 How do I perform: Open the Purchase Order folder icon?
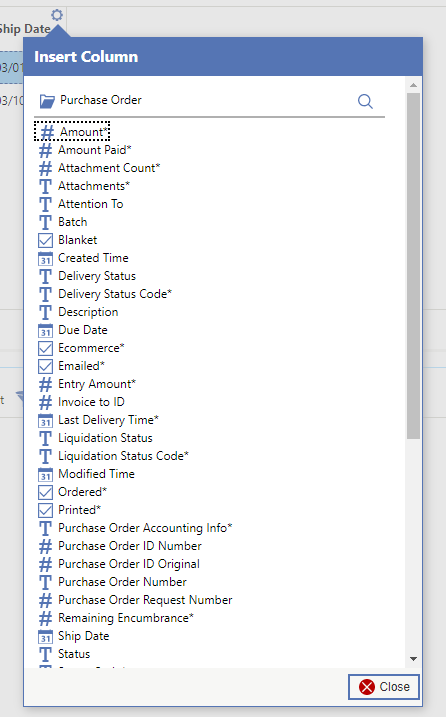(x=47, y=101)
